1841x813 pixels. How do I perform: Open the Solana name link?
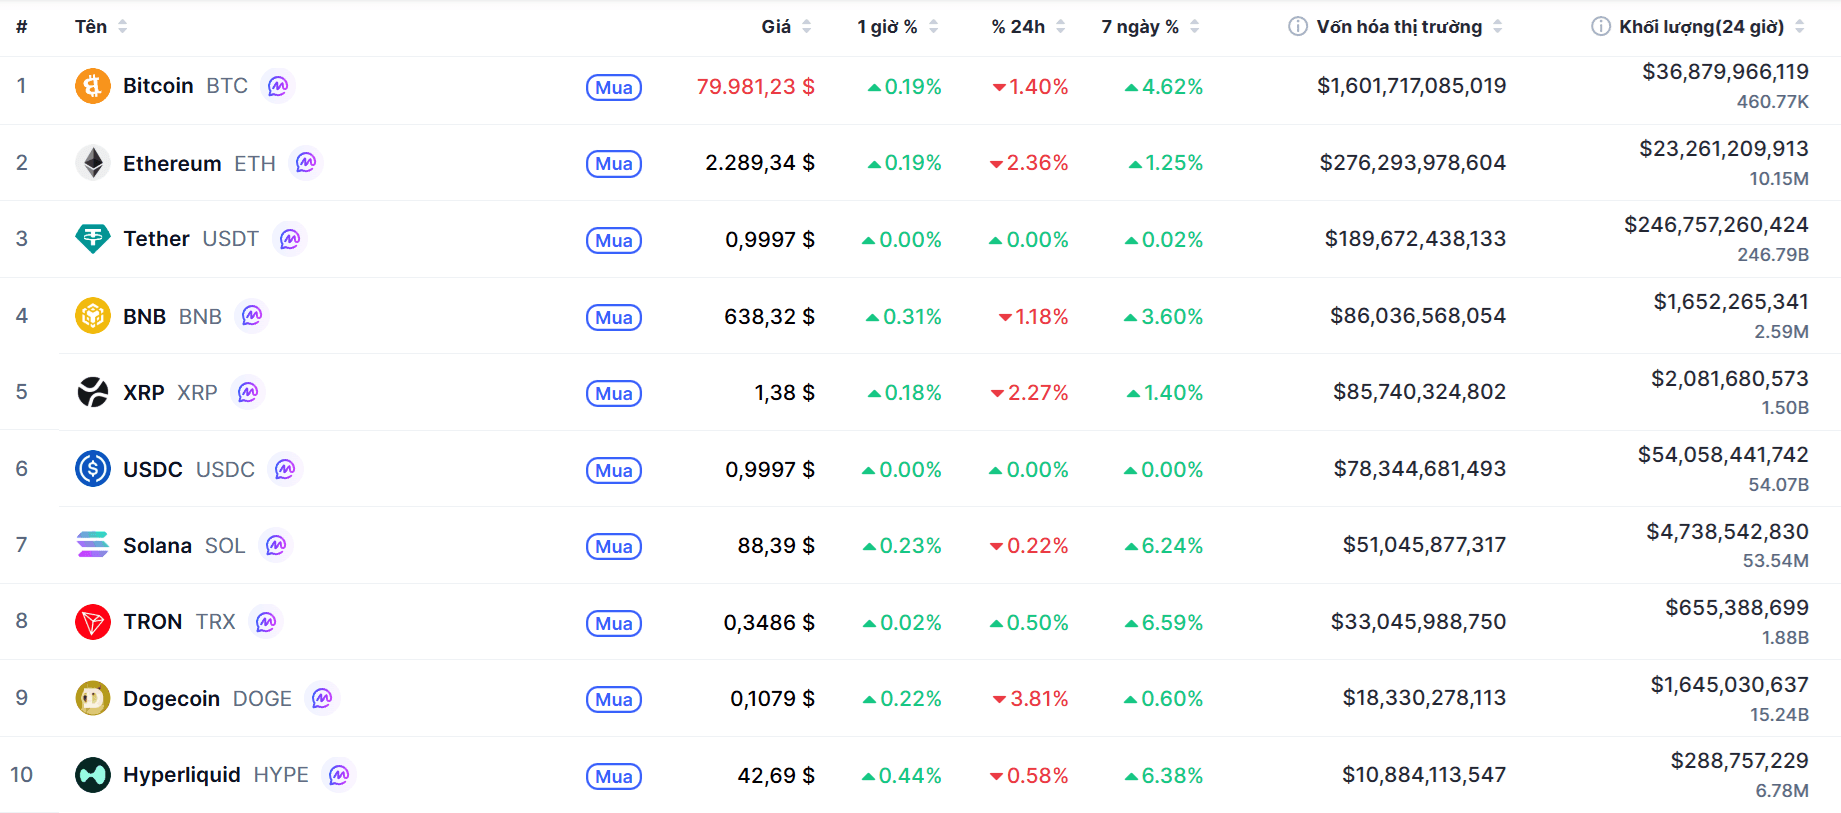point(157,545)
